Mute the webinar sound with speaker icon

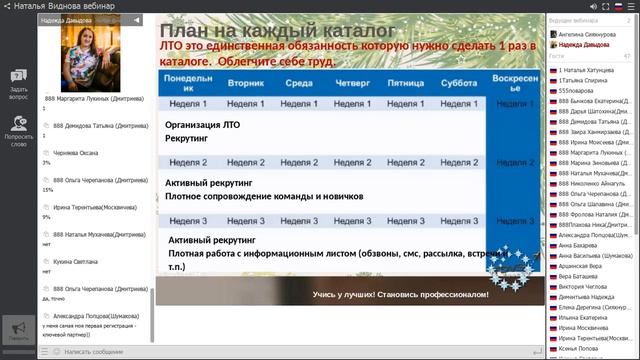tap(593, 7)
